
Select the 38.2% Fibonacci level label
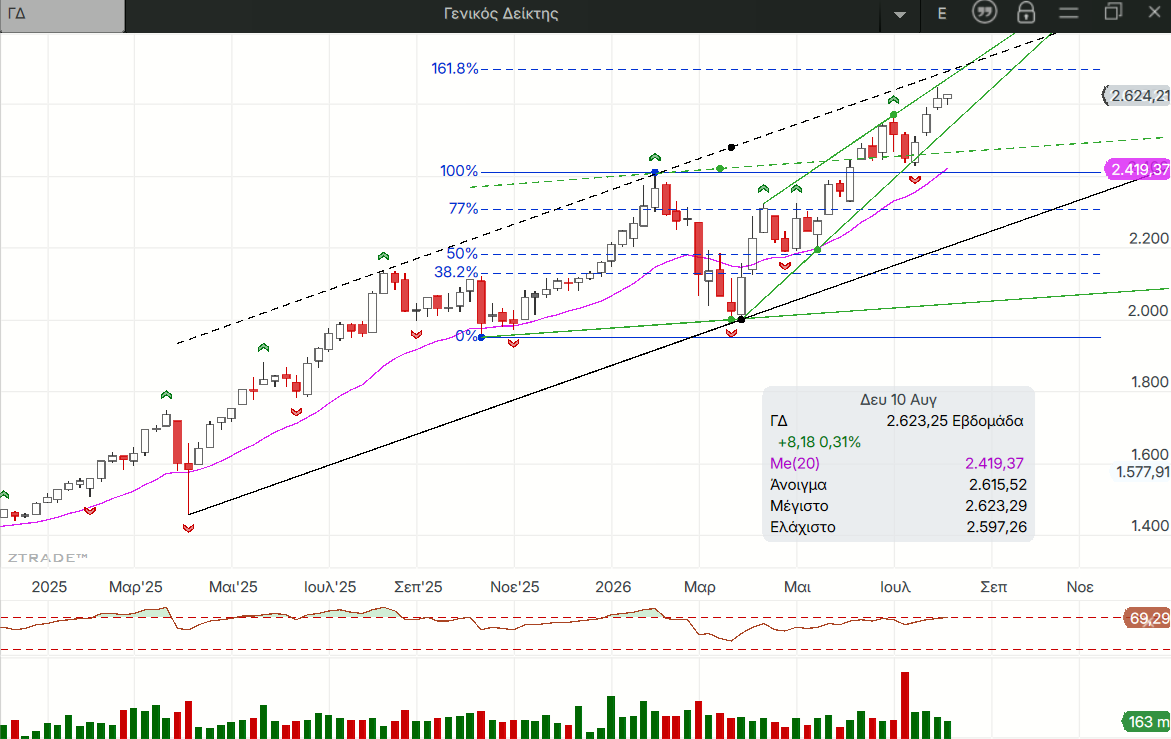[456, 272]
